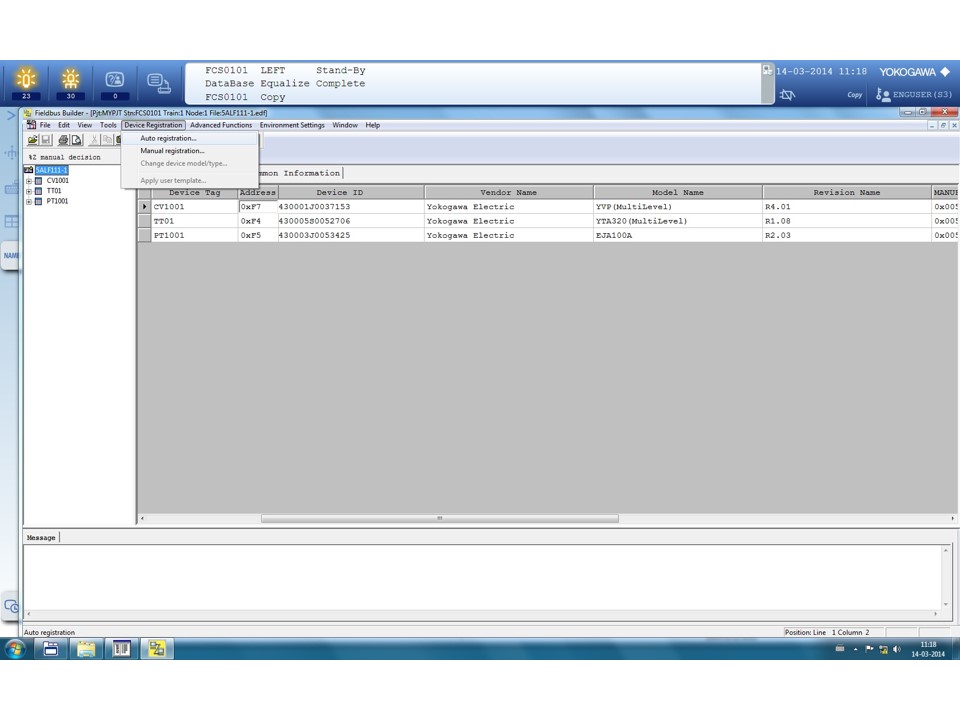Choose Manual registration from Device Registration menu
Screen dimensions: 960x720
pyautogui.click(x=170, y=151)
